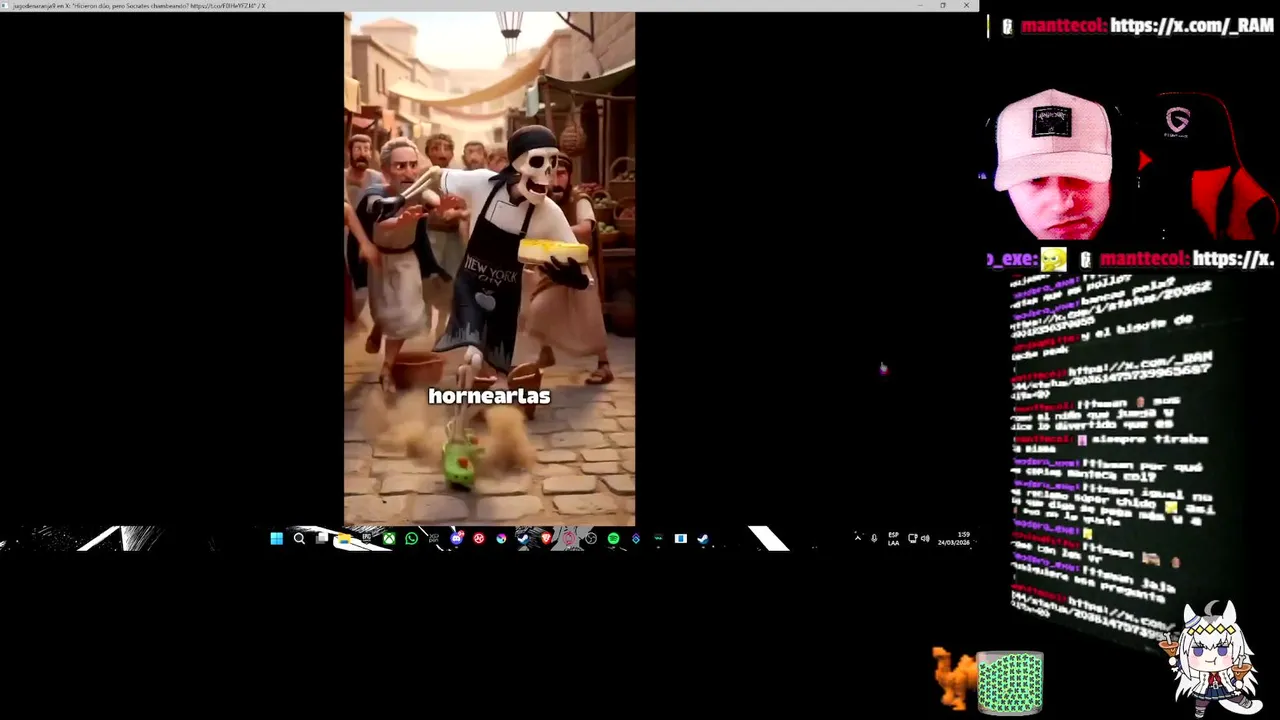
Task: Maximize the media viewer window
Action: [x=942, y=6]
